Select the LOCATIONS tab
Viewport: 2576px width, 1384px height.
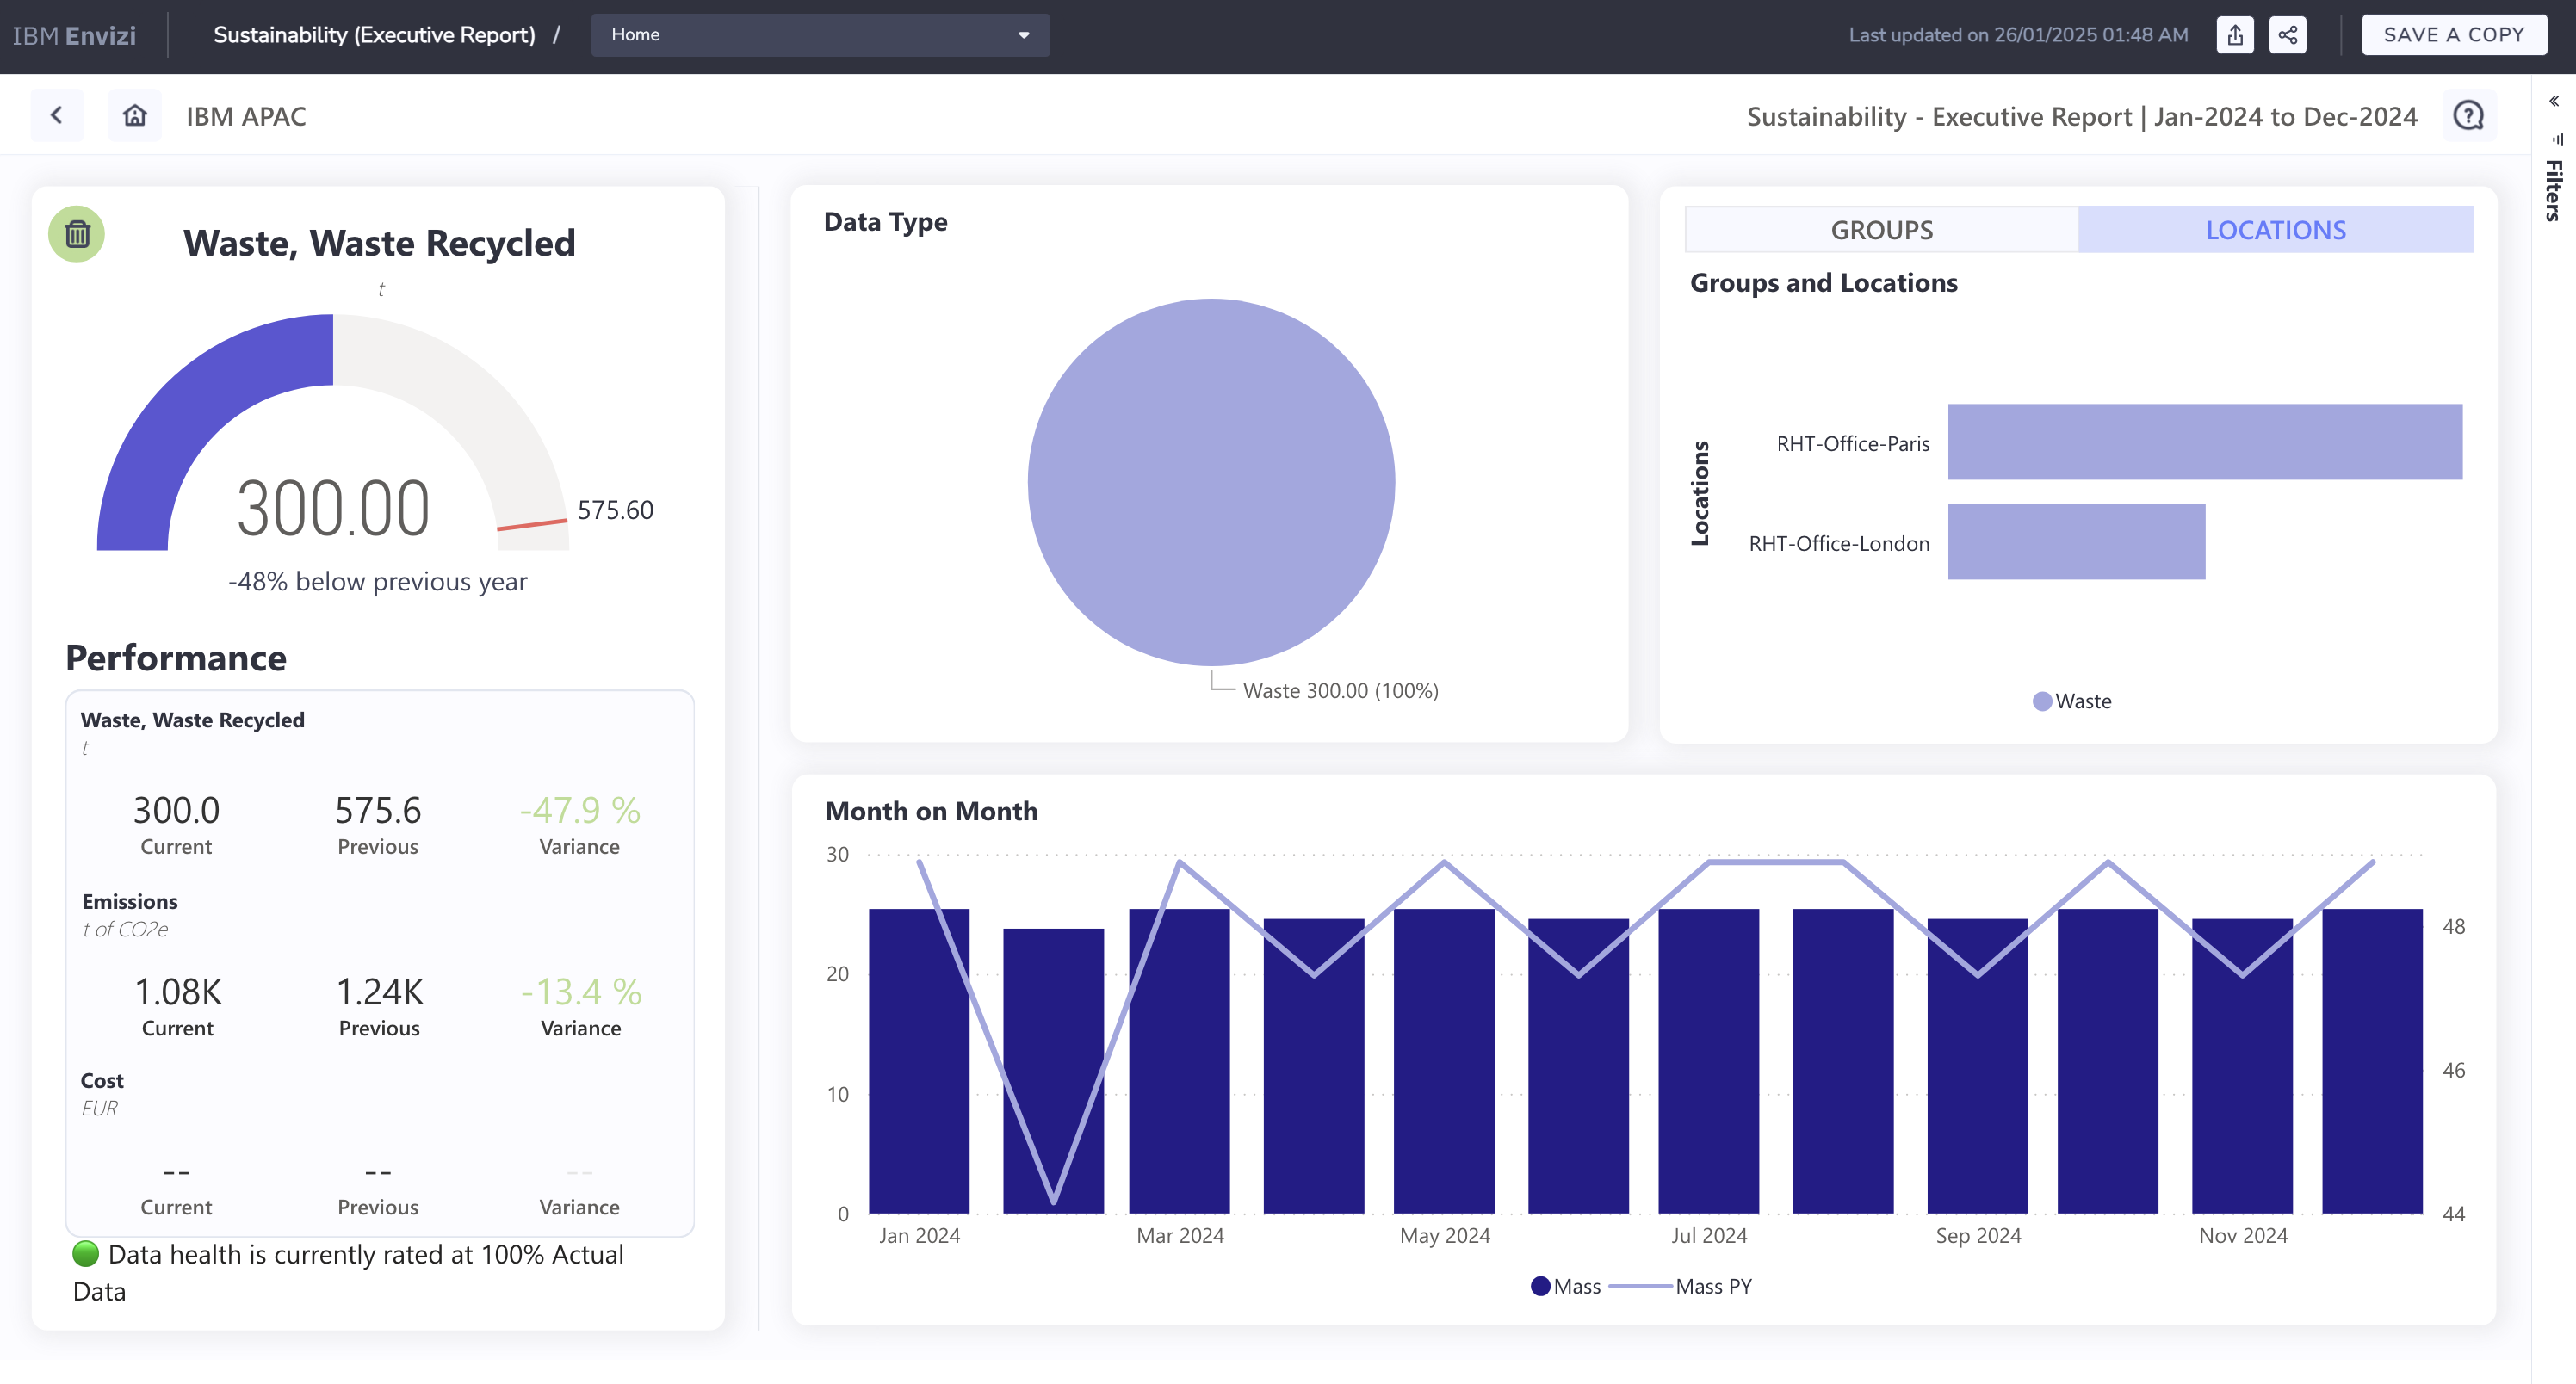pos(2275,230)
